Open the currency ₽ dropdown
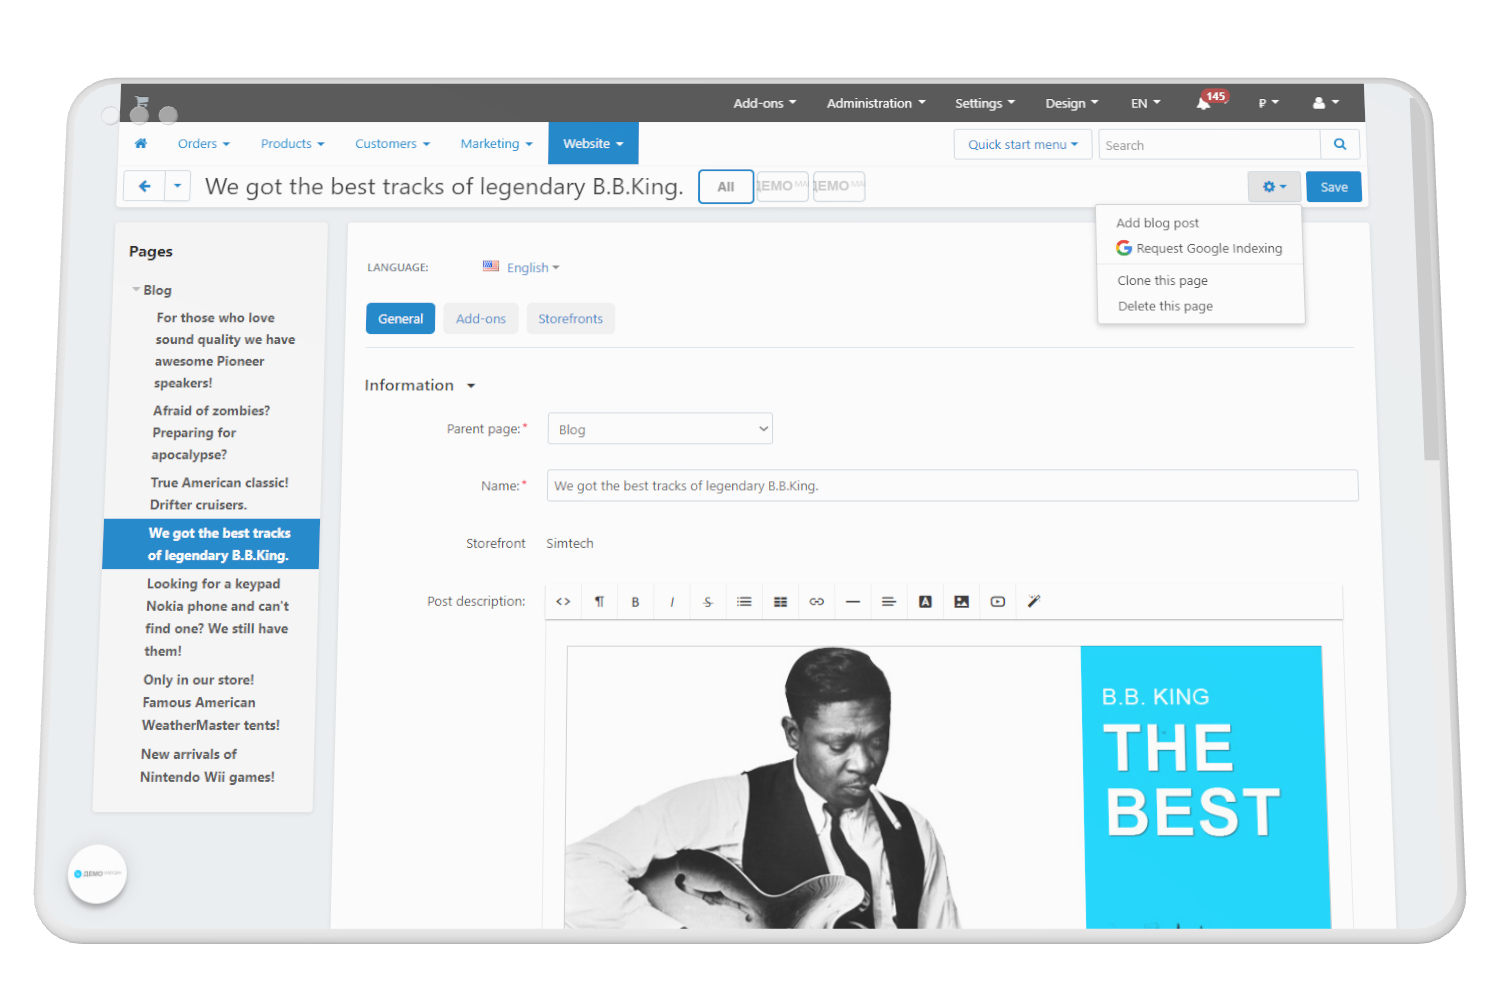The width and height of the screenshot is (1500, 1000). [x=1269, y=103]
